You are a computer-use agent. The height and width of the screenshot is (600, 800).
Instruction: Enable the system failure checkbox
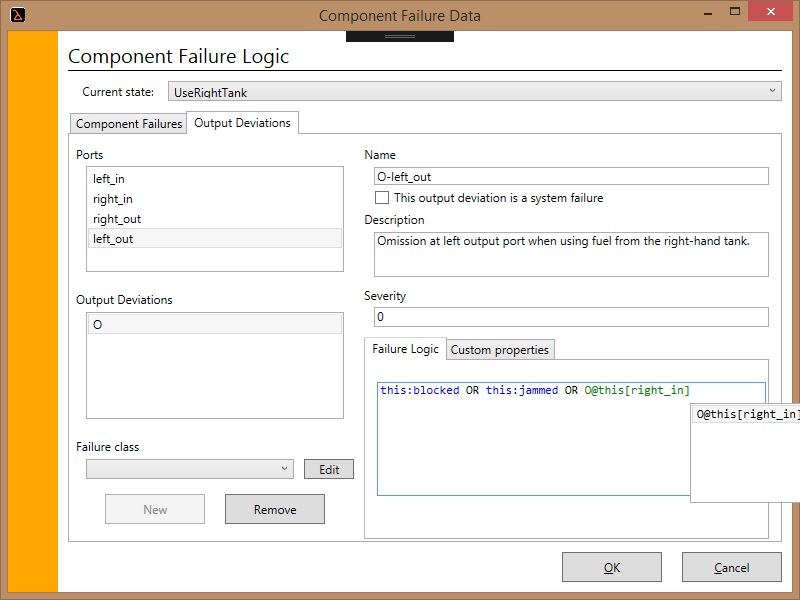(382, 197)
